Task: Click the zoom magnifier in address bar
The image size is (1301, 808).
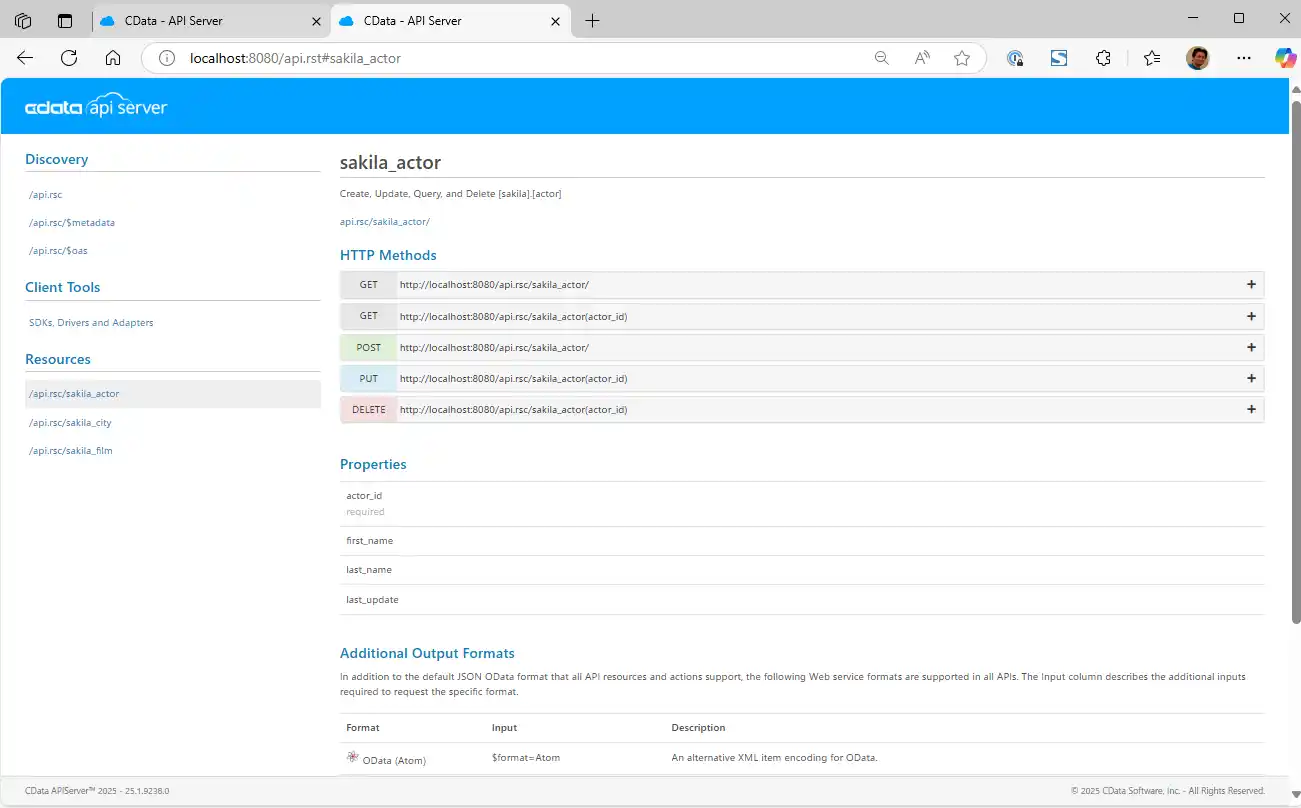Action: [x=881, y=58]
